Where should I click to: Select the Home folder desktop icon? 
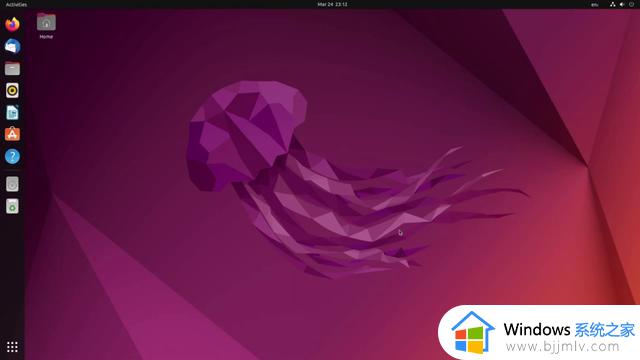[46, 25]
